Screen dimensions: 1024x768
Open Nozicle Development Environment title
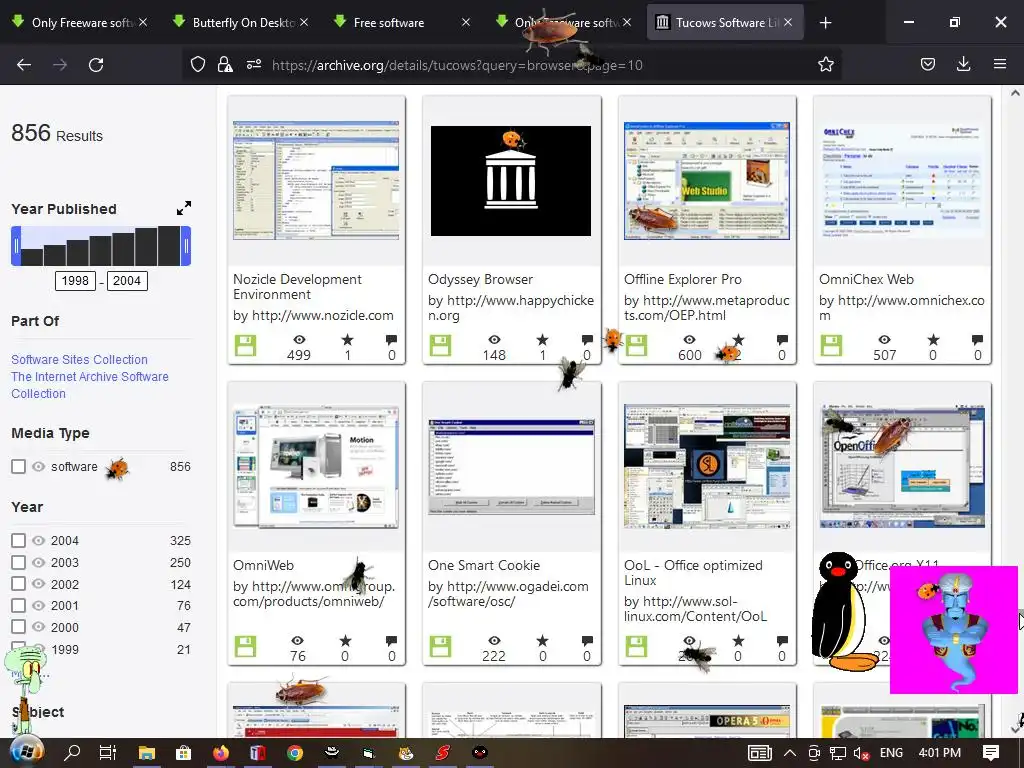[x=297, y=287]
